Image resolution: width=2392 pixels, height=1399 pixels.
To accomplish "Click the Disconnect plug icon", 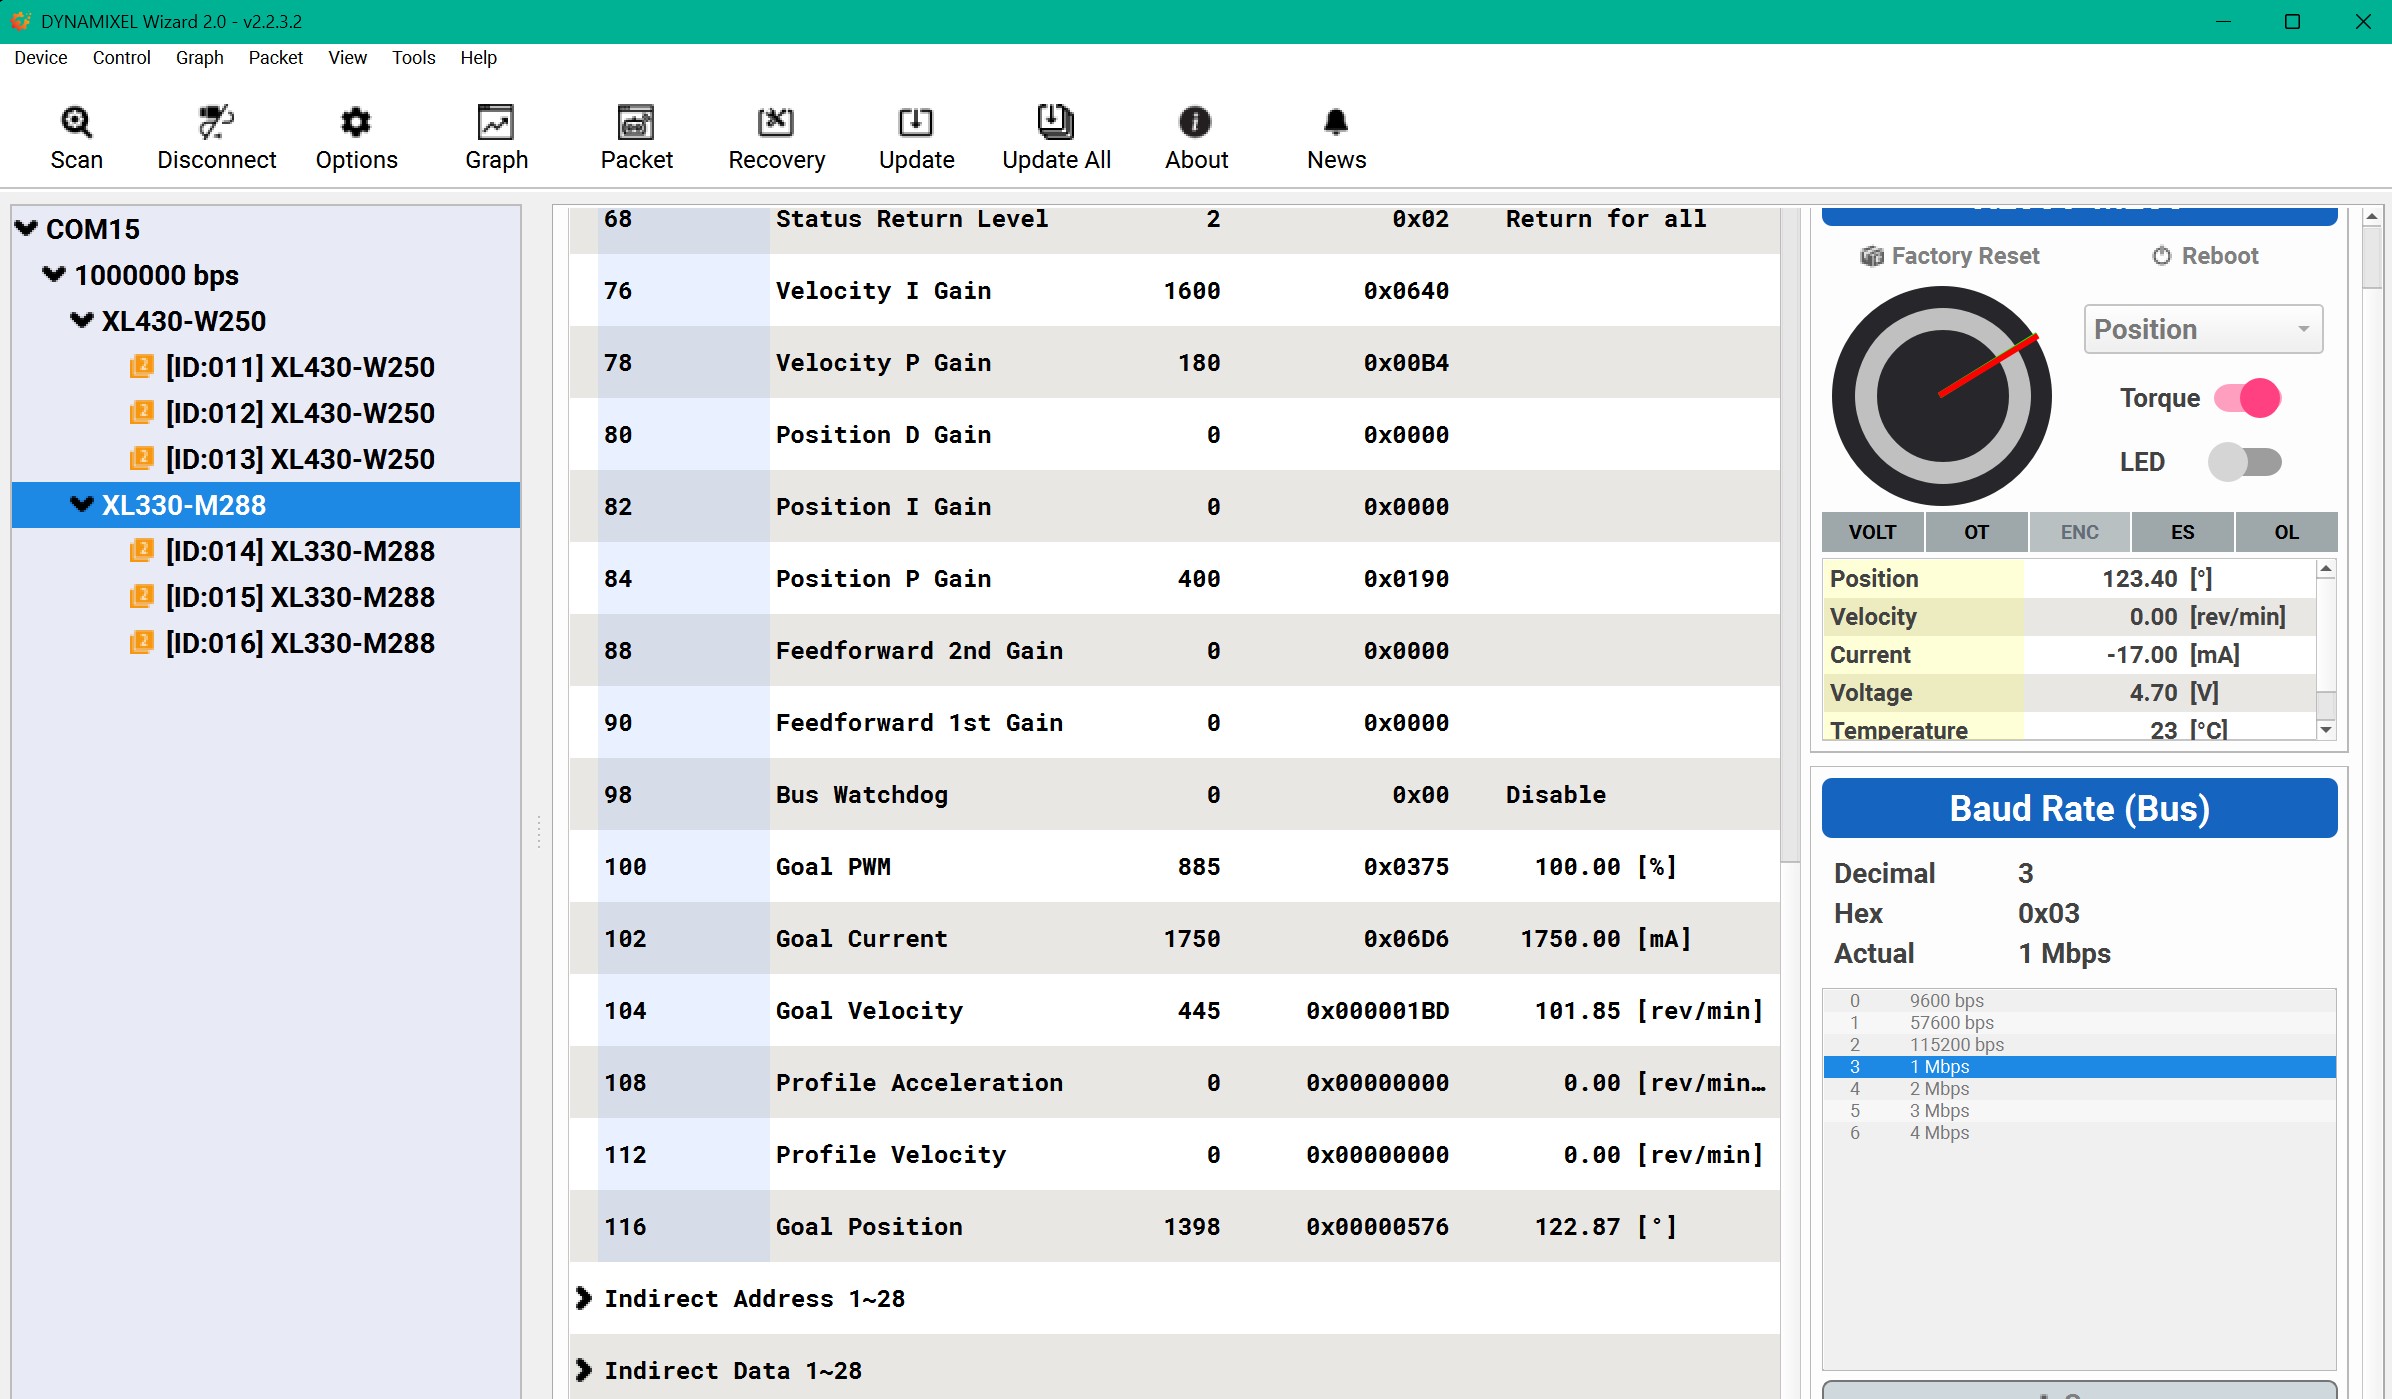I will [x=216, y=122].
